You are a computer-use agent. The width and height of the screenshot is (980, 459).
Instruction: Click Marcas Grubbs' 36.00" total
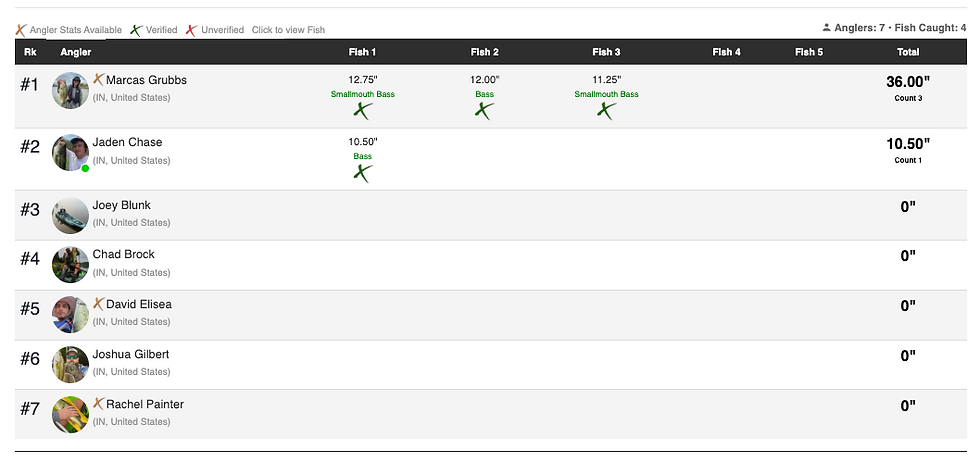click(907, 82)
